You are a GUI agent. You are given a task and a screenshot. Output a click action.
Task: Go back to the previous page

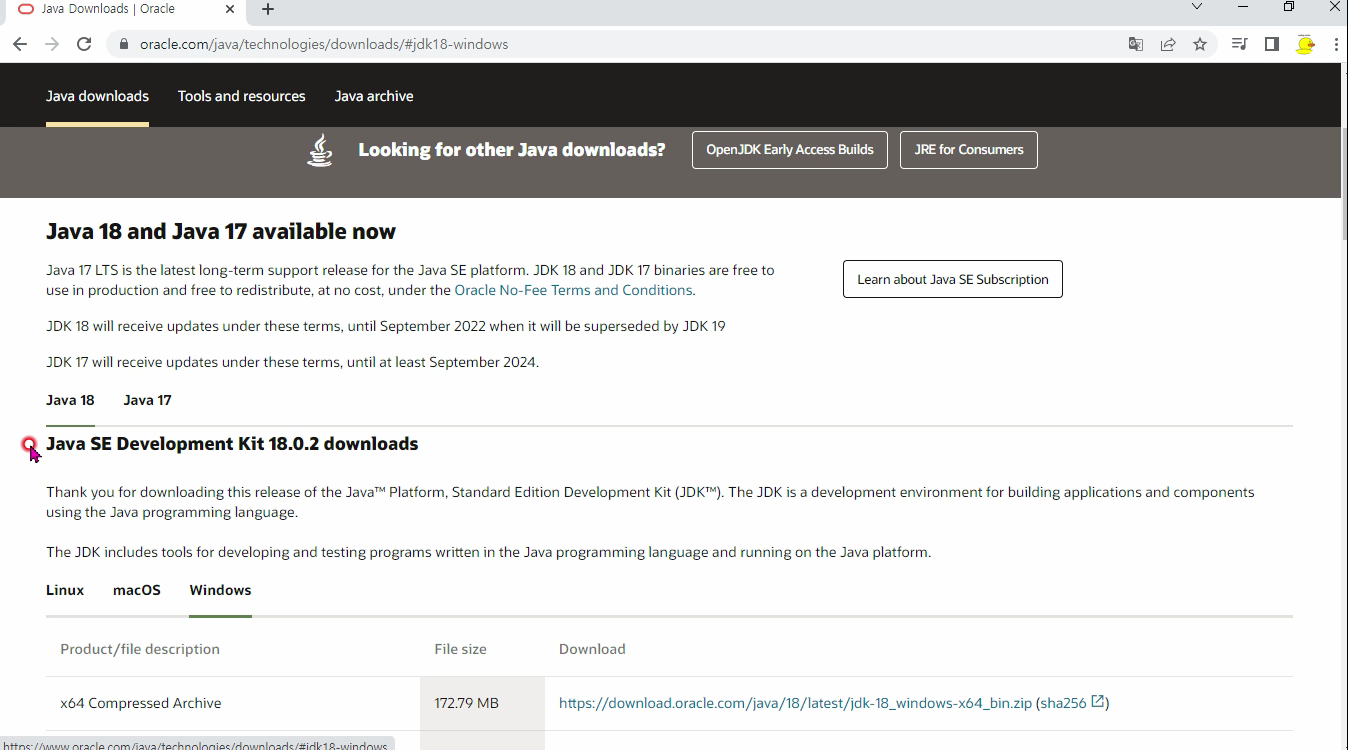pyautogui.click(x=20, y=44)
